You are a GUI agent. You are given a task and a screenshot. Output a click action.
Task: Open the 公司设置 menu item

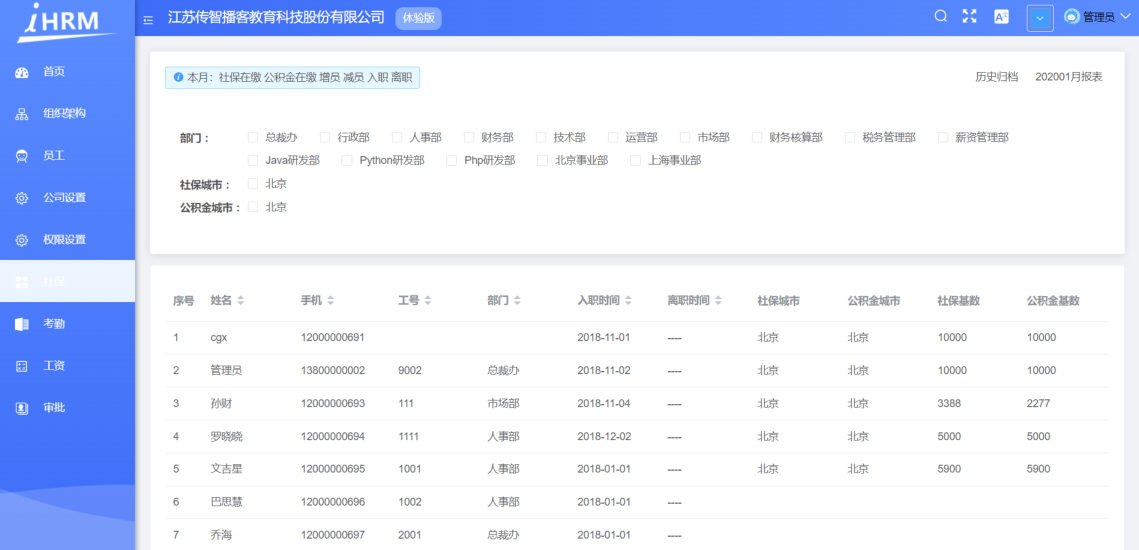(68, 198)
